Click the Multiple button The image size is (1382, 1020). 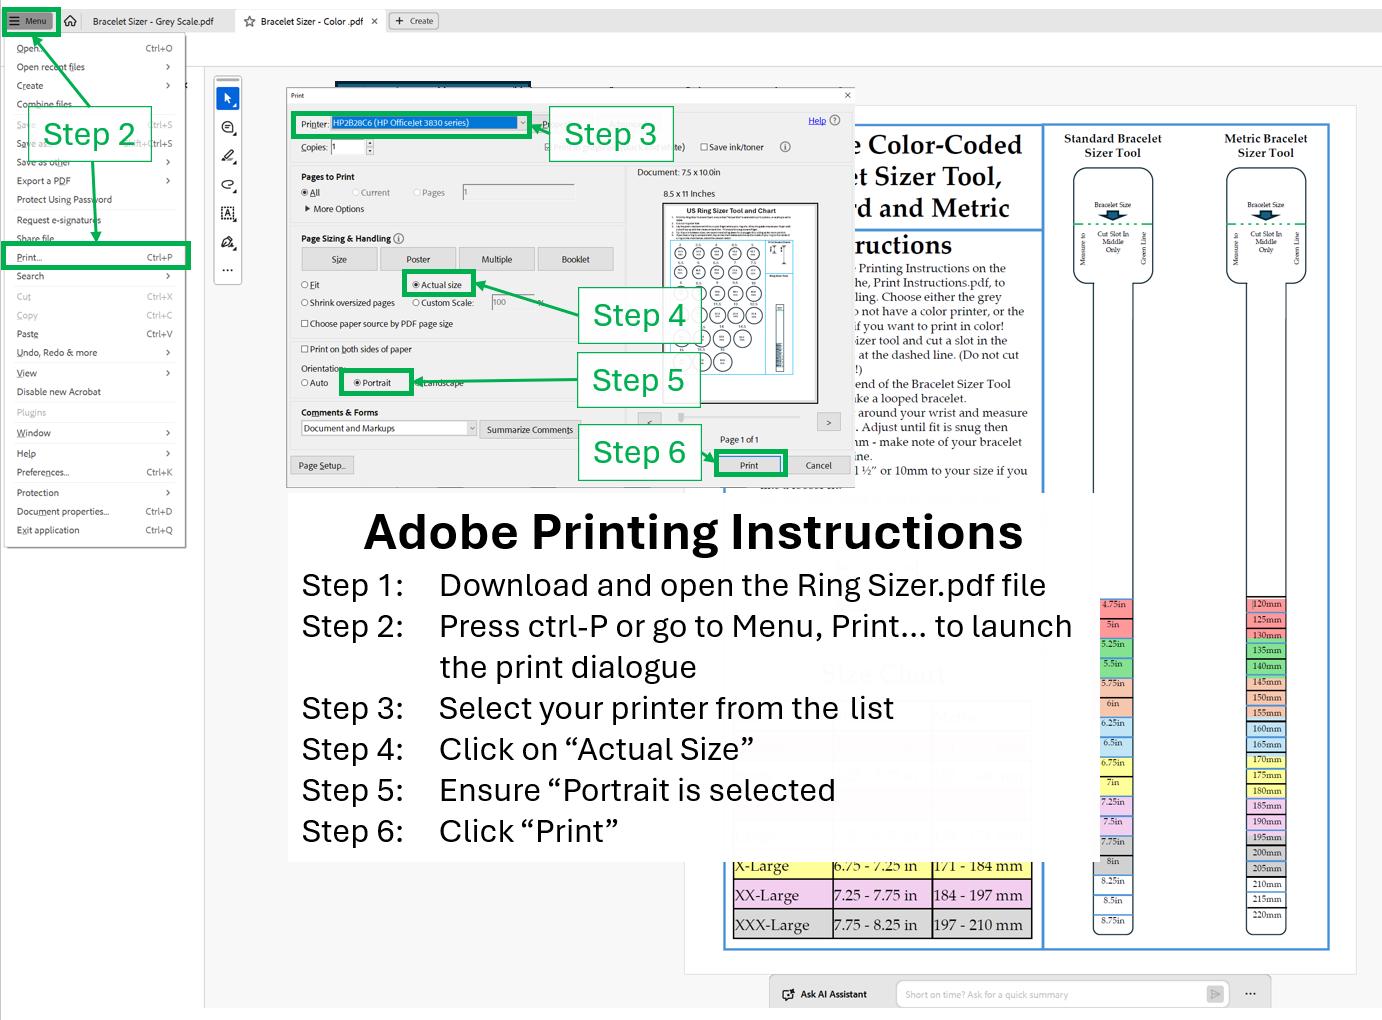point(497,259)
